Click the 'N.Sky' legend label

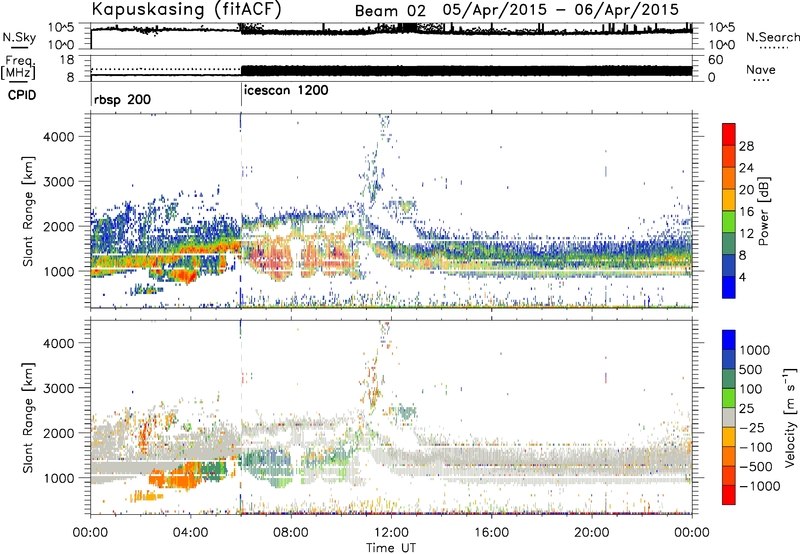click(19, 37)
